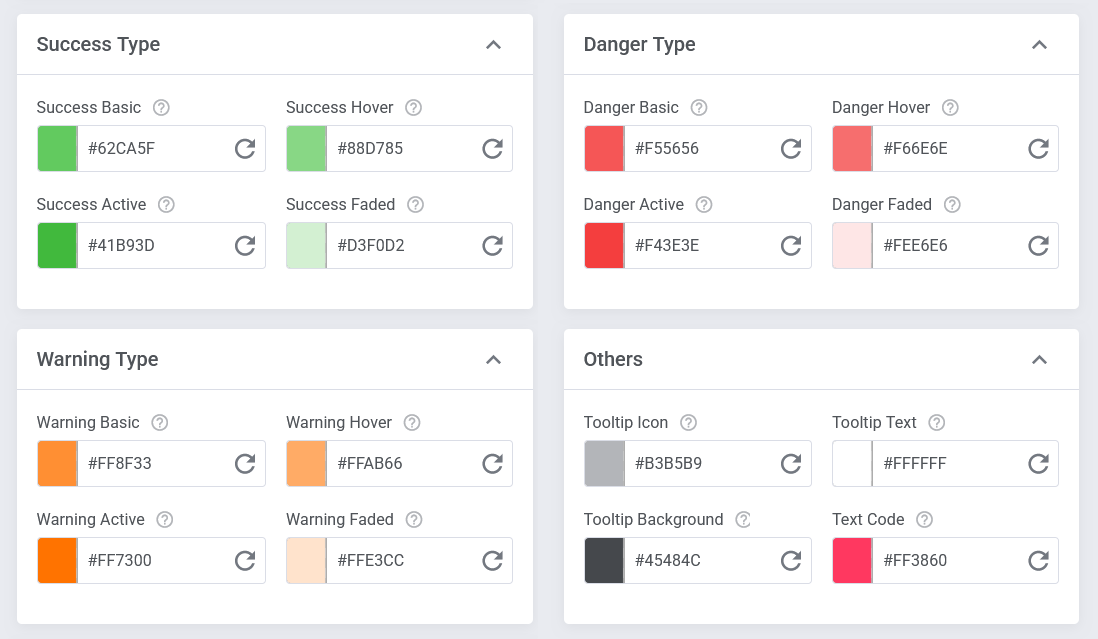Edit the Danger Active #F43E3E hex field
1098x639 pixels.
coord(697,246)
